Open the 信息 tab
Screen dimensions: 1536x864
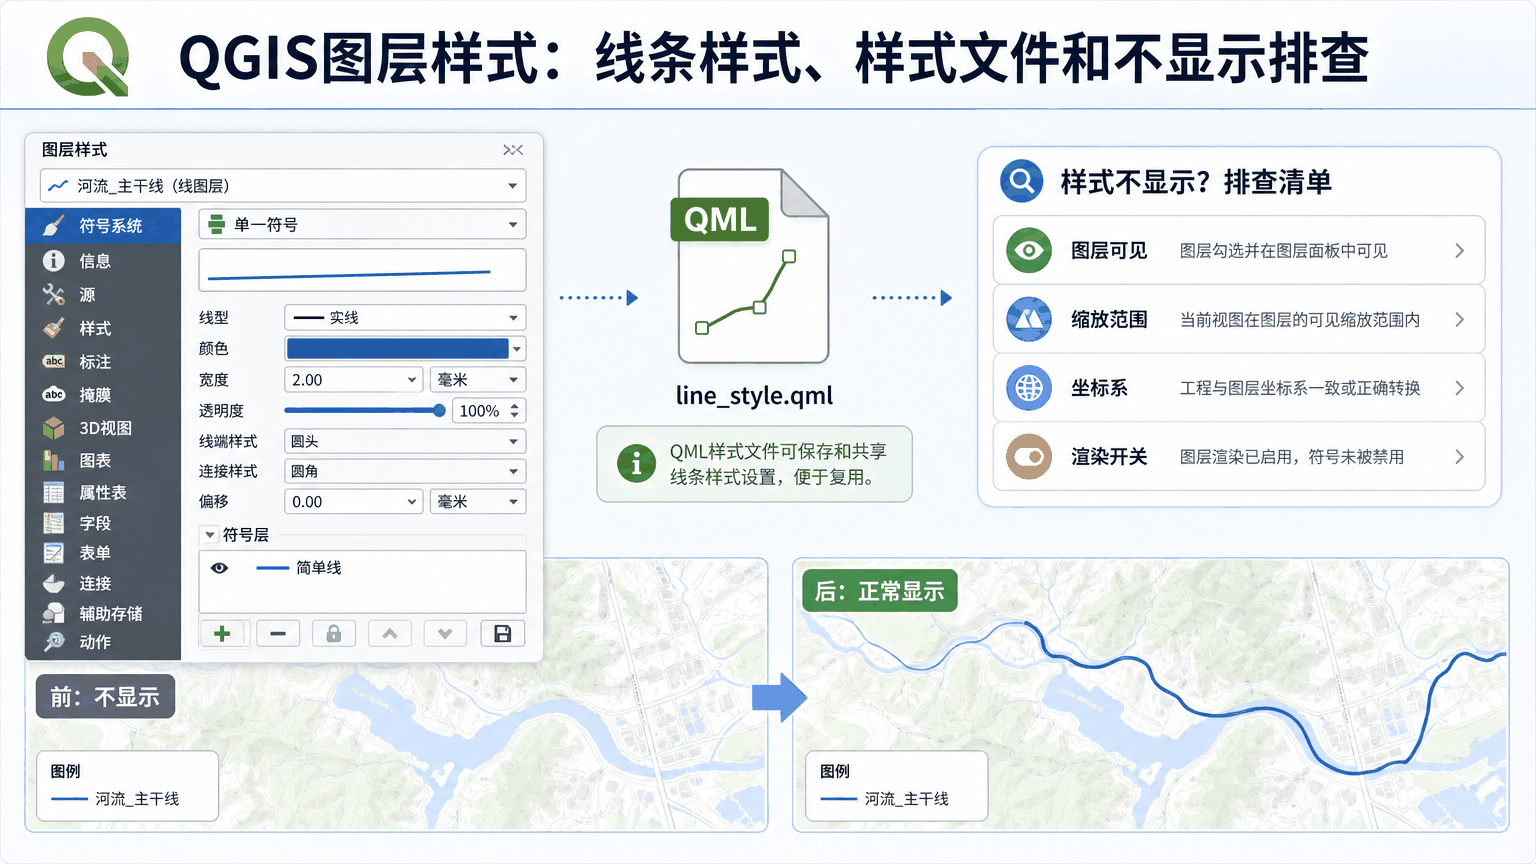103,261
